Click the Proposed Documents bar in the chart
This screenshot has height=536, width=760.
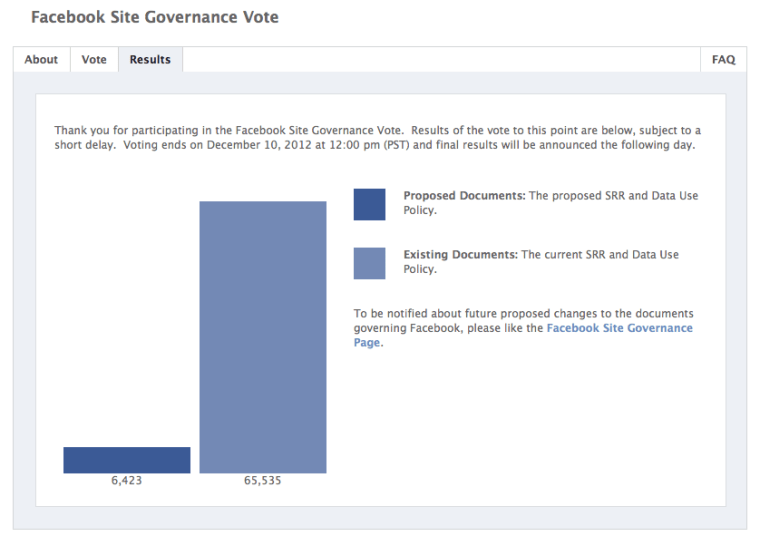[127, 460]
